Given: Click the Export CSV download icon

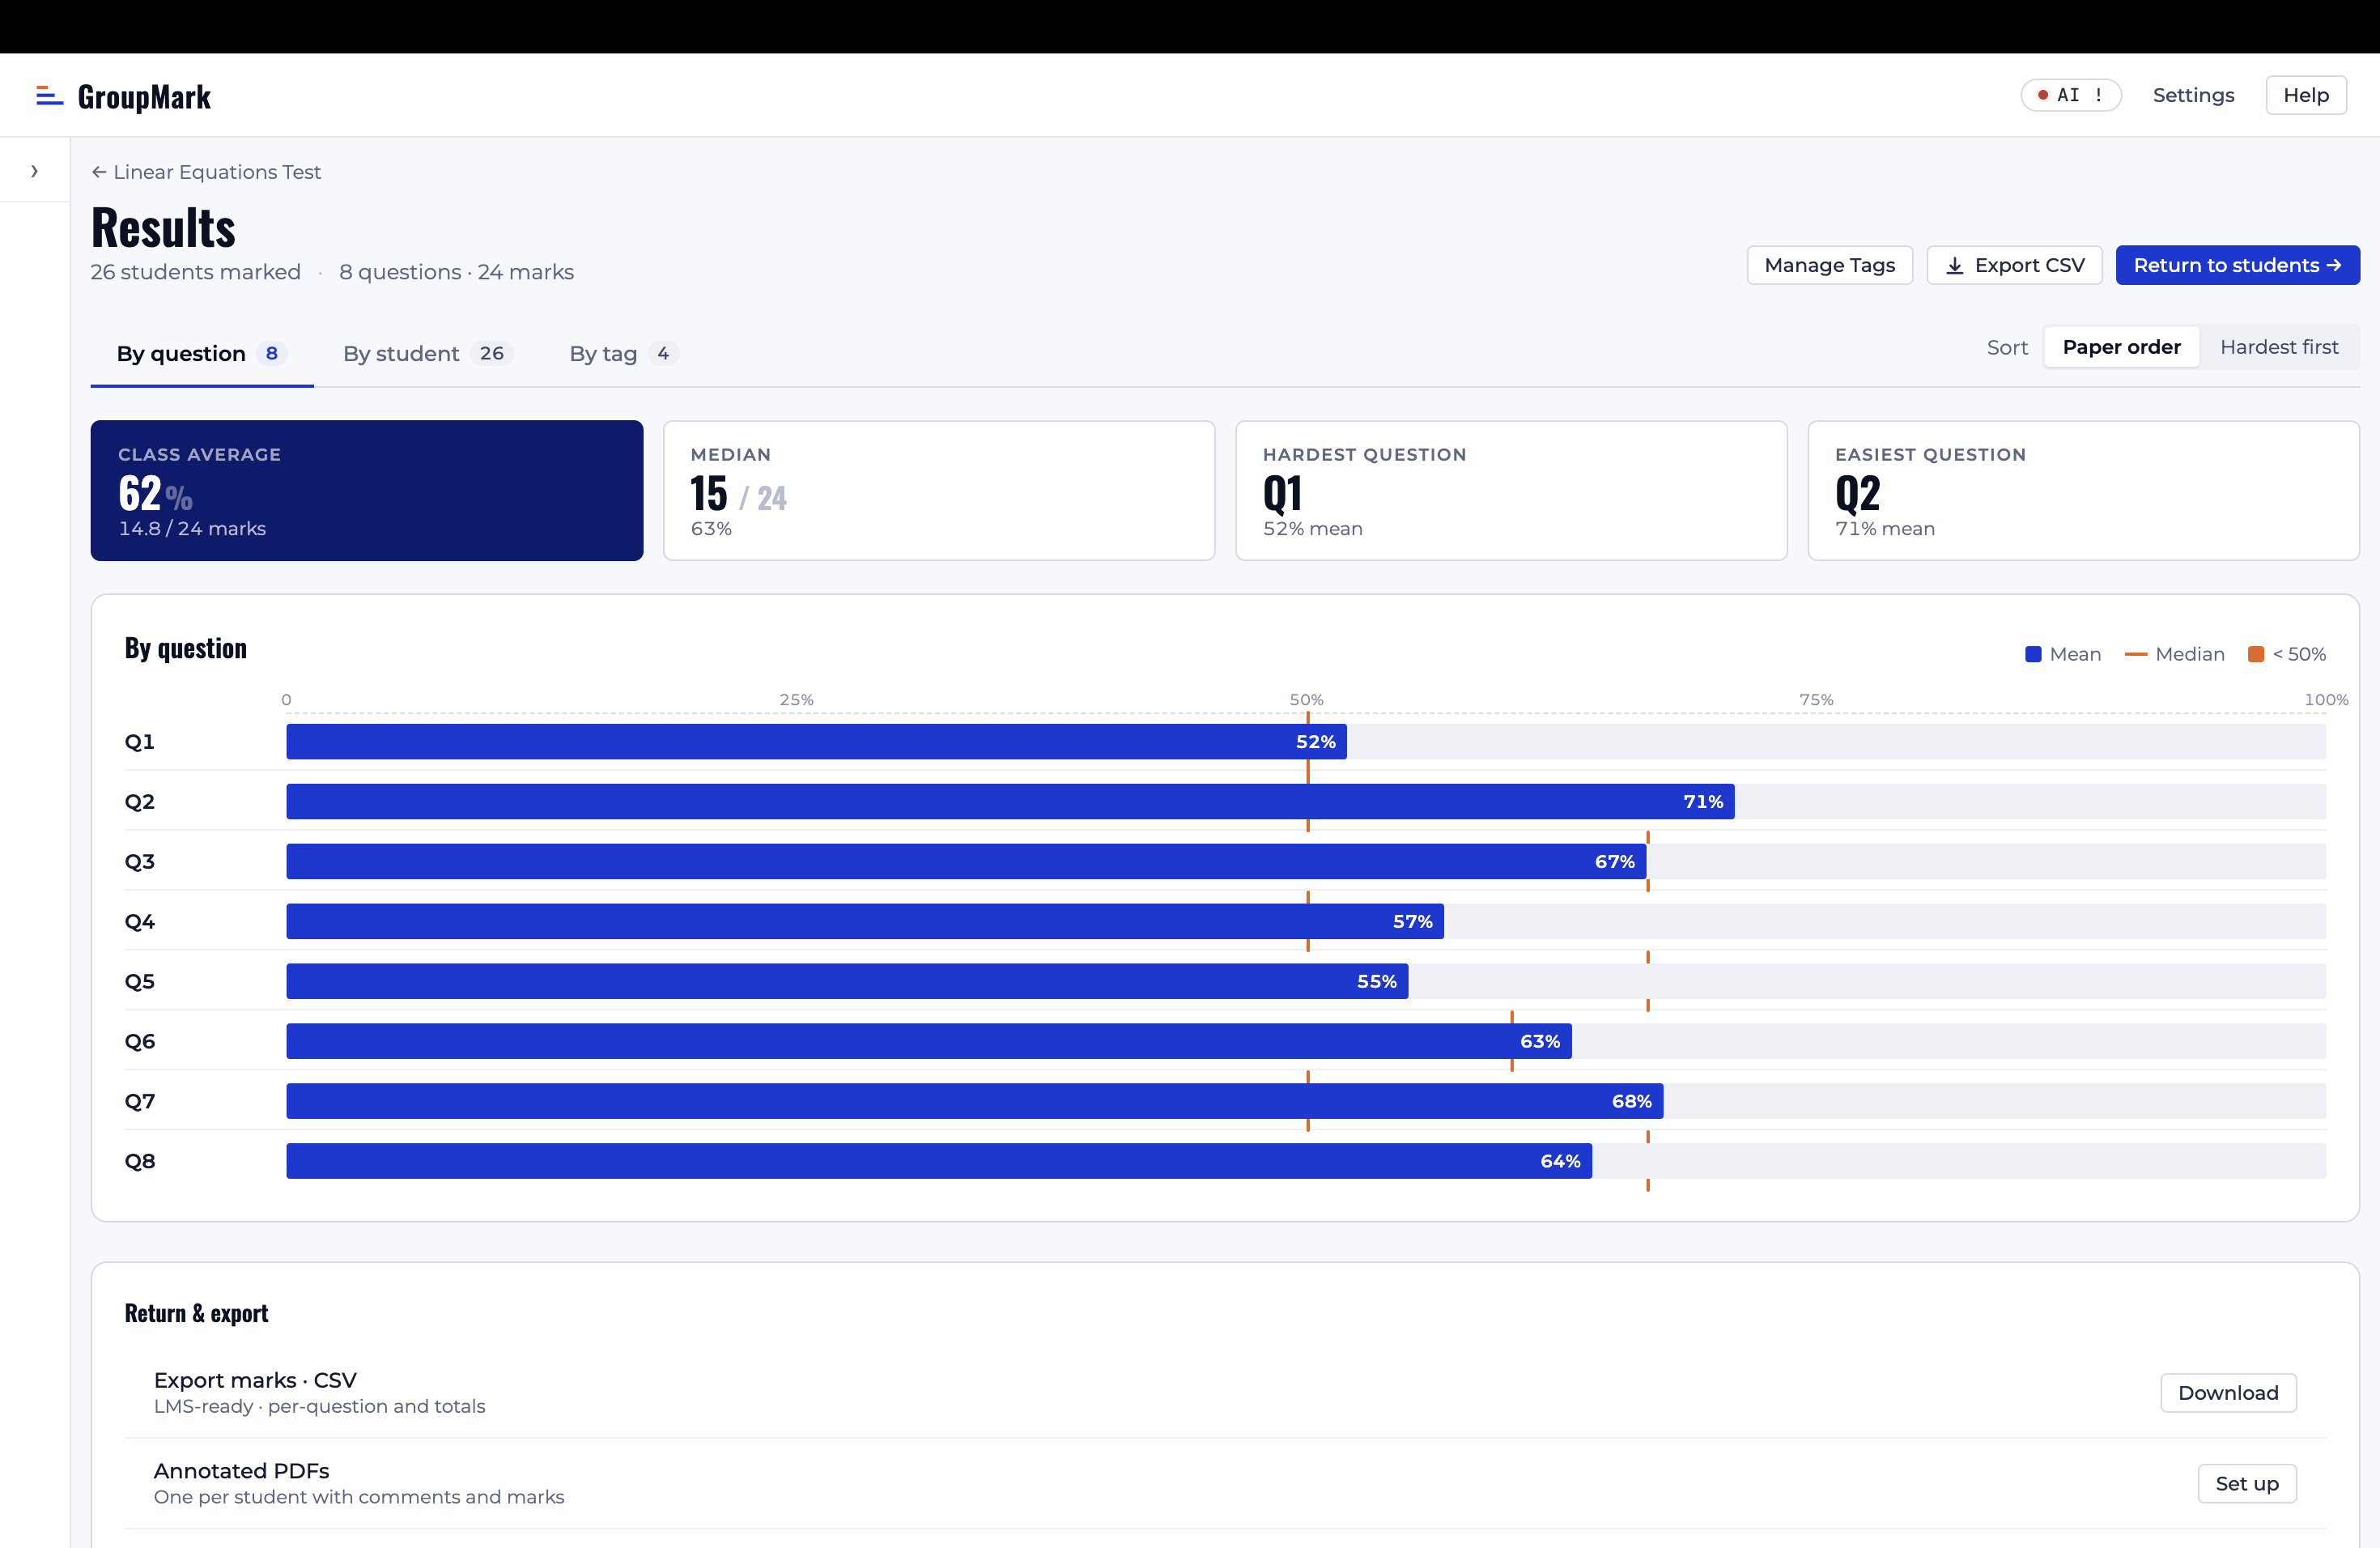Looking at the screenshot, I should 1954,266.
